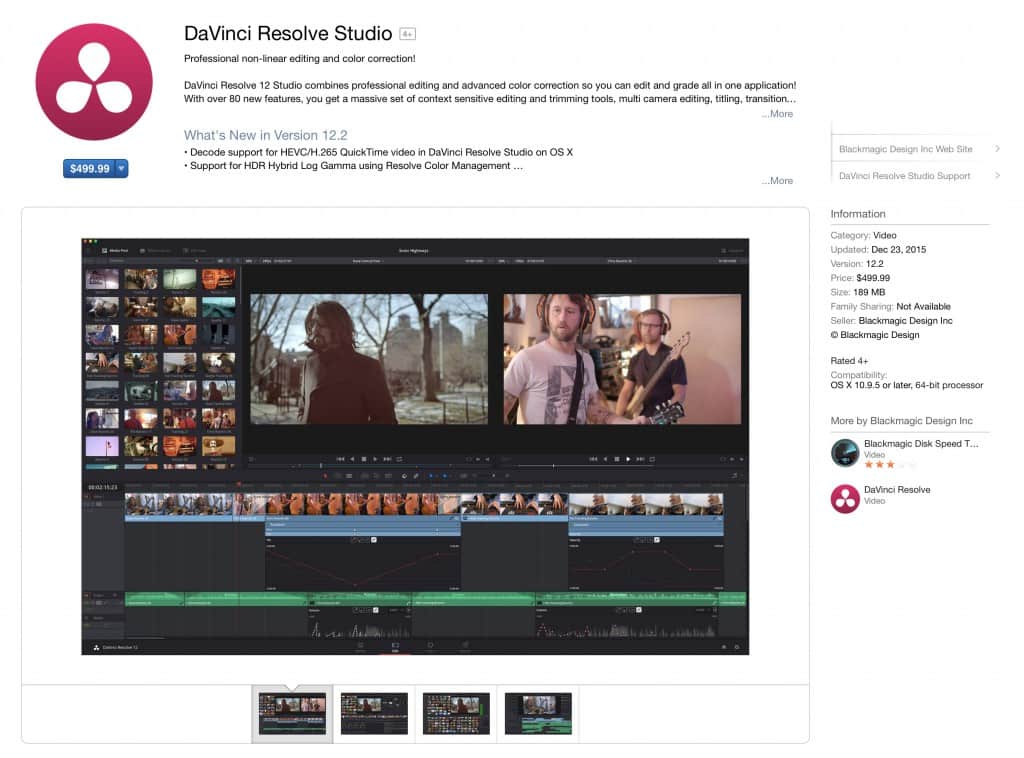The width and height of the screenshot is (1024, 758).
Task: Click the Seller: Blackmagic Design Inc row
Action: click(891, 321)
